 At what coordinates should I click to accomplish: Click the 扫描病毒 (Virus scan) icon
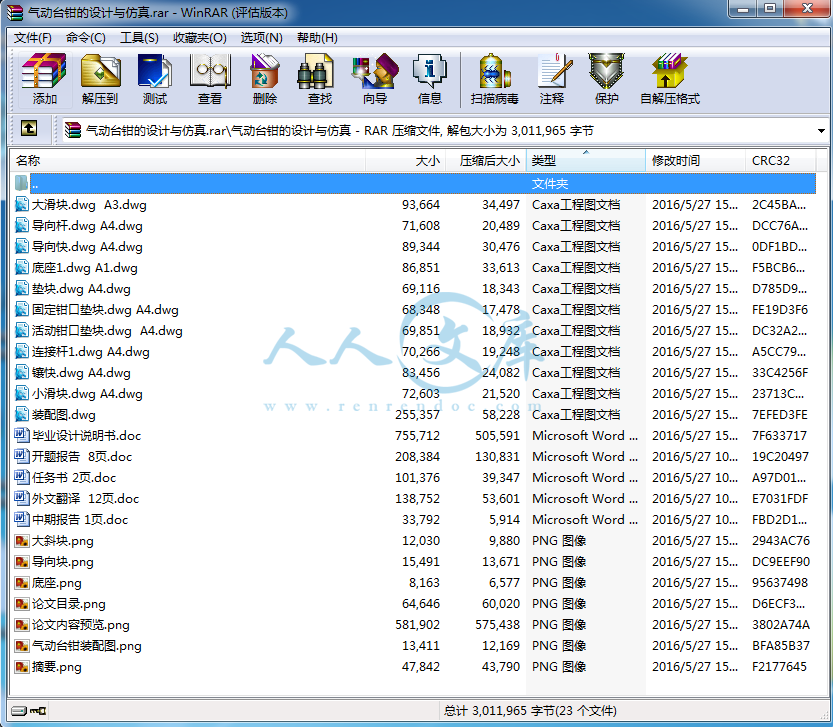[495, 79]
